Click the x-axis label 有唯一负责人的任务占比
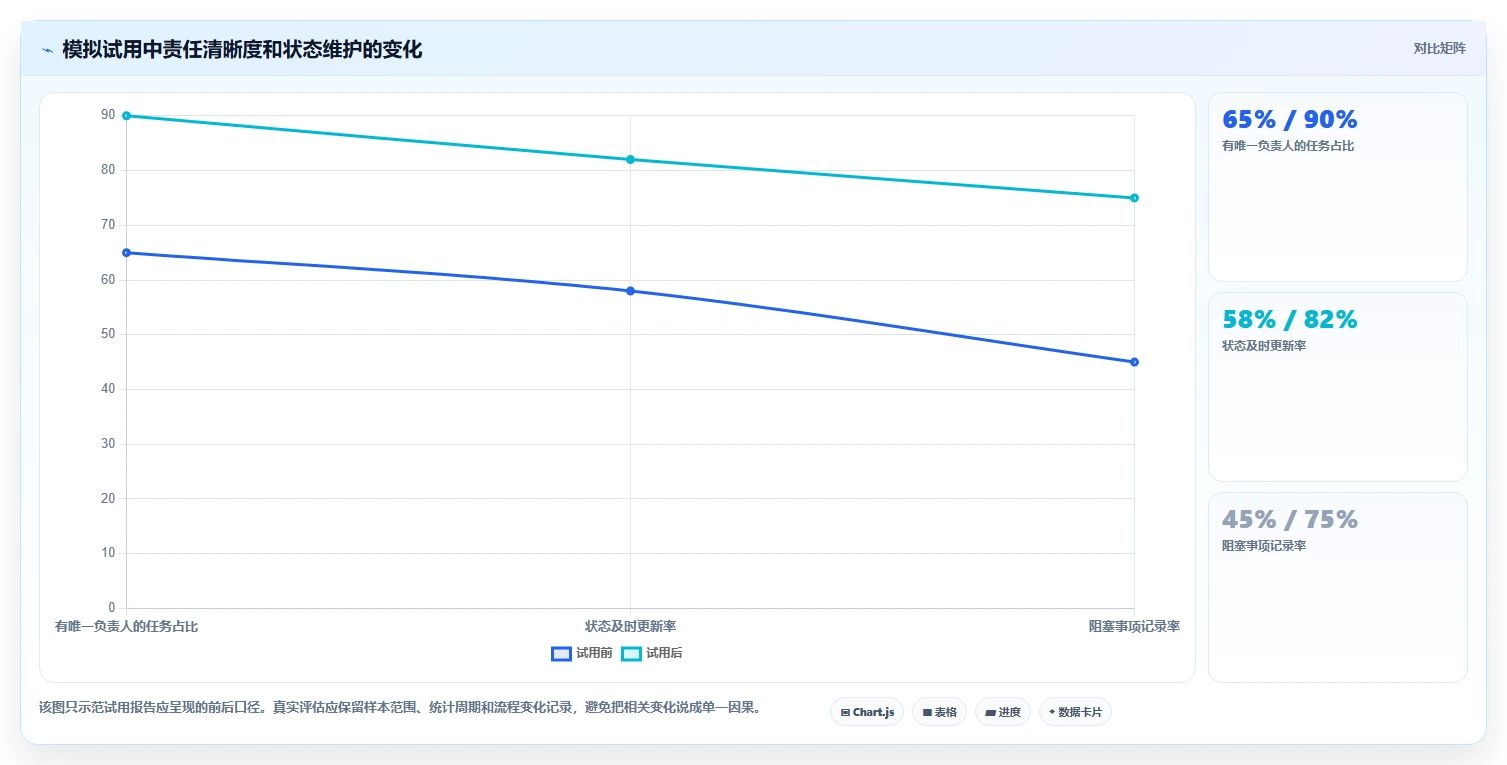 click(x=126, y=627)
